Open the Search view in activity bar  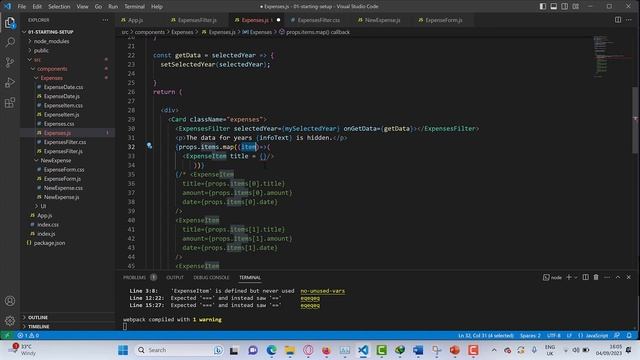click(10, 42)
